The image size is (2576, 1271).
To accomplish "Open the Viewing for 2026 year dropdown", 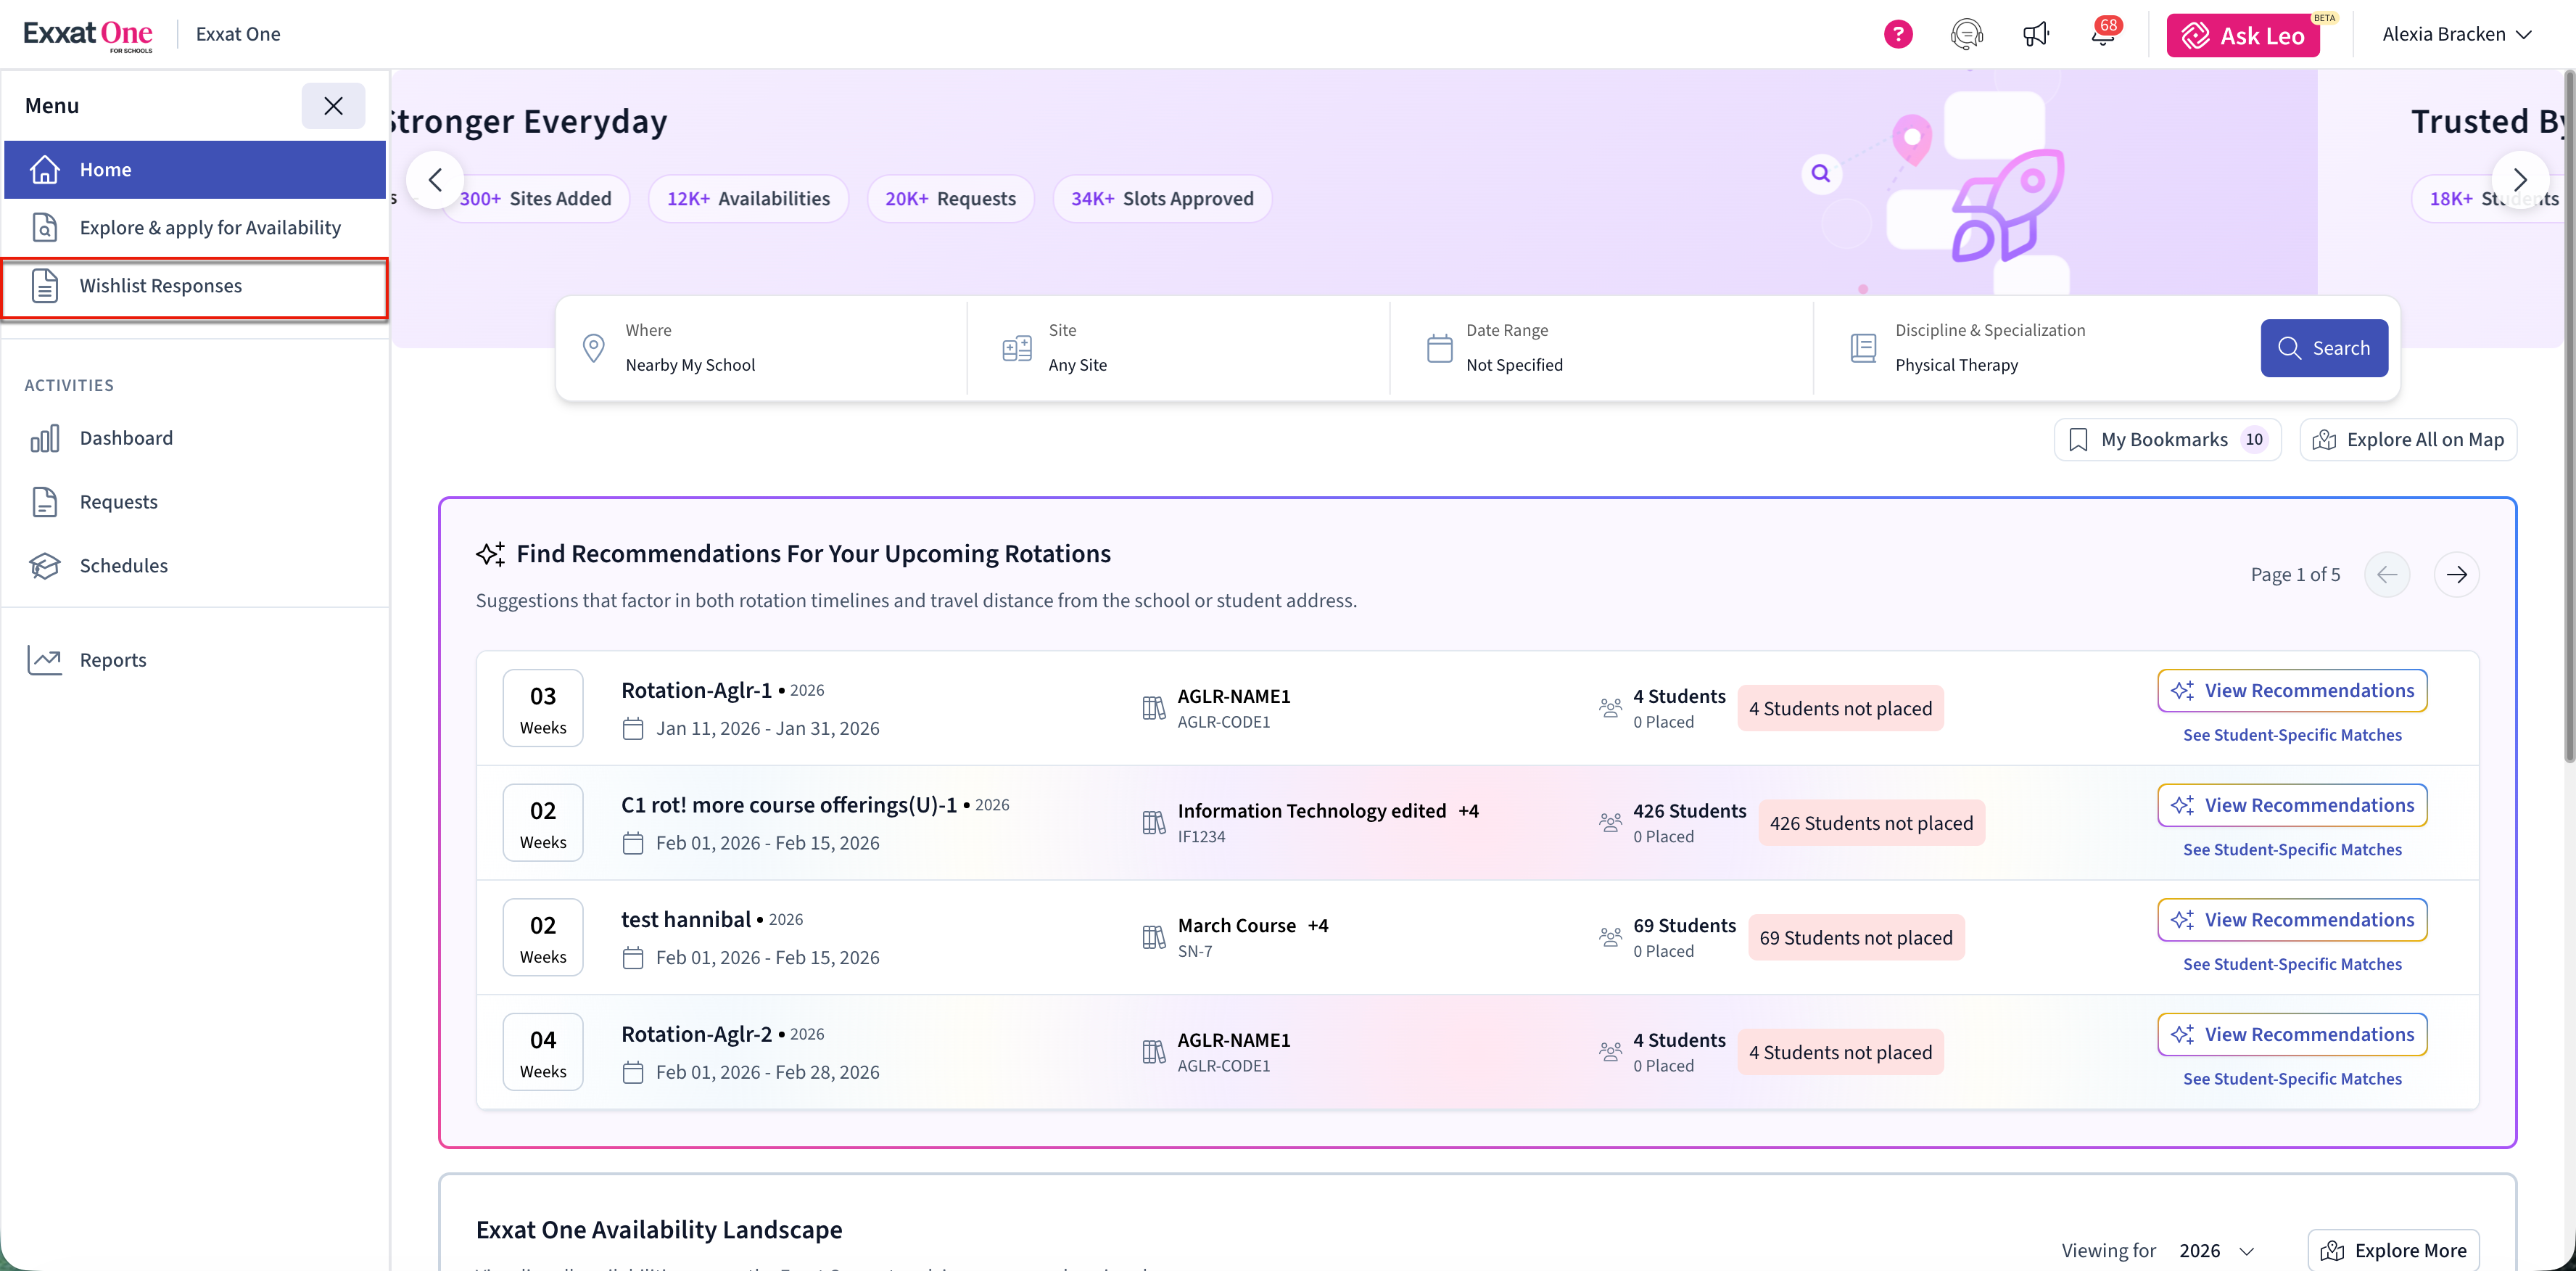I will [x=2216, y=1250].
